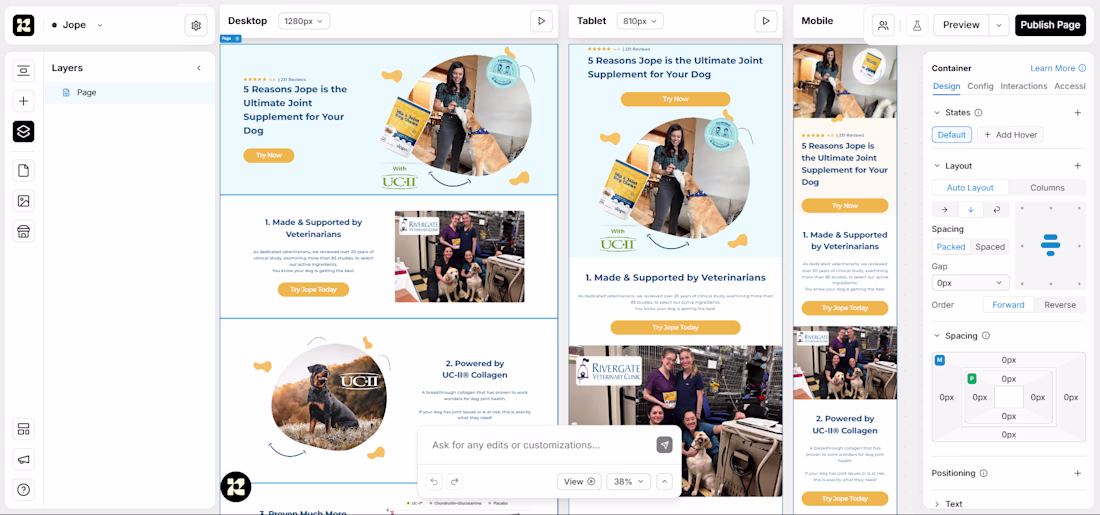Image resolution: width=1100 pixels, height=515 pixels.
Task: Set order to Reverse
Action: (x=1060, y=305)
